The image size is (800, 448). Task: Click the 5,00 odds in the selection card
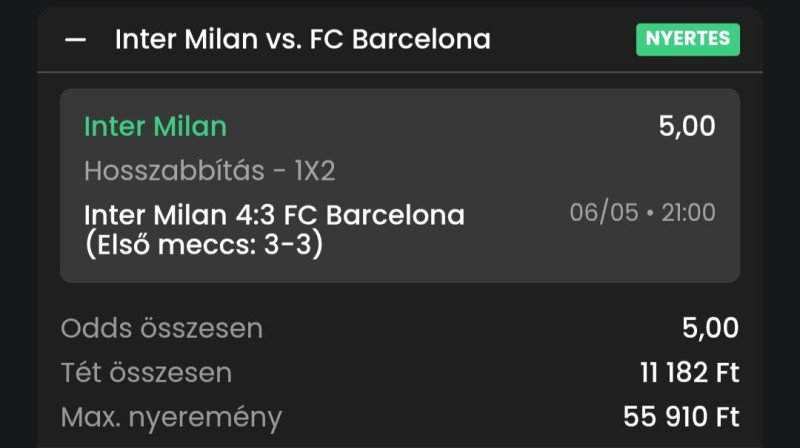pyautogui.click(x=687, y=126)
